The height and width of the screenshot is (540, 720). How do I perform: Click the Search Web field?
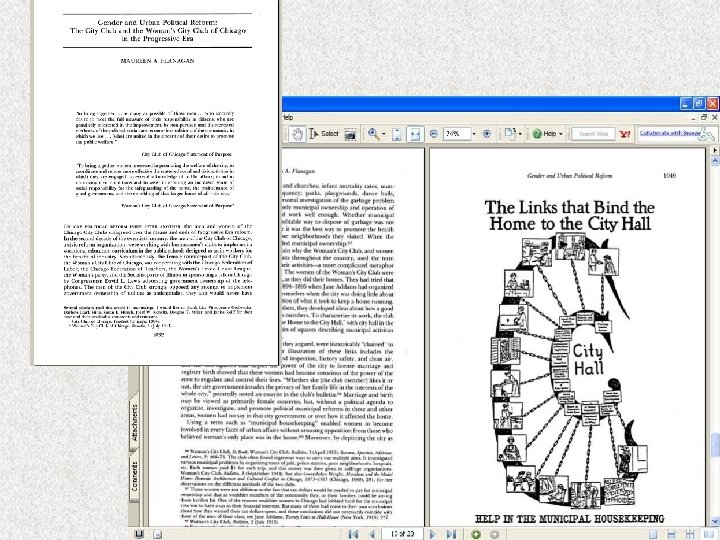click(593, 134)
